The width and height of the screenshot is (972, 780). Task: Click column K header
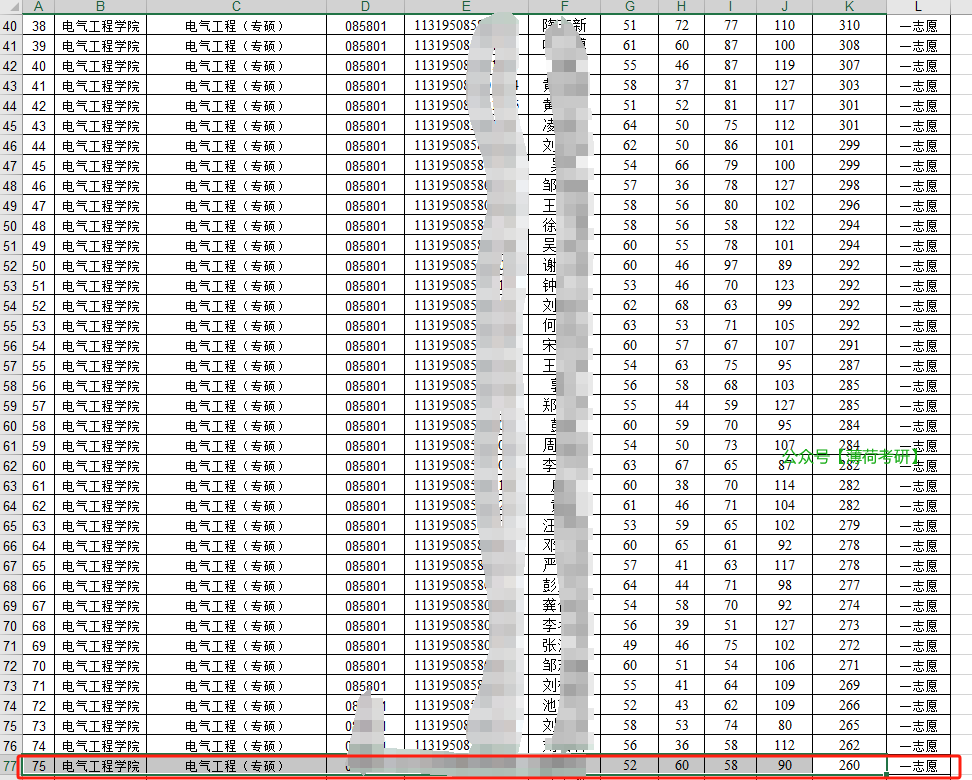(x=849, y=7)
